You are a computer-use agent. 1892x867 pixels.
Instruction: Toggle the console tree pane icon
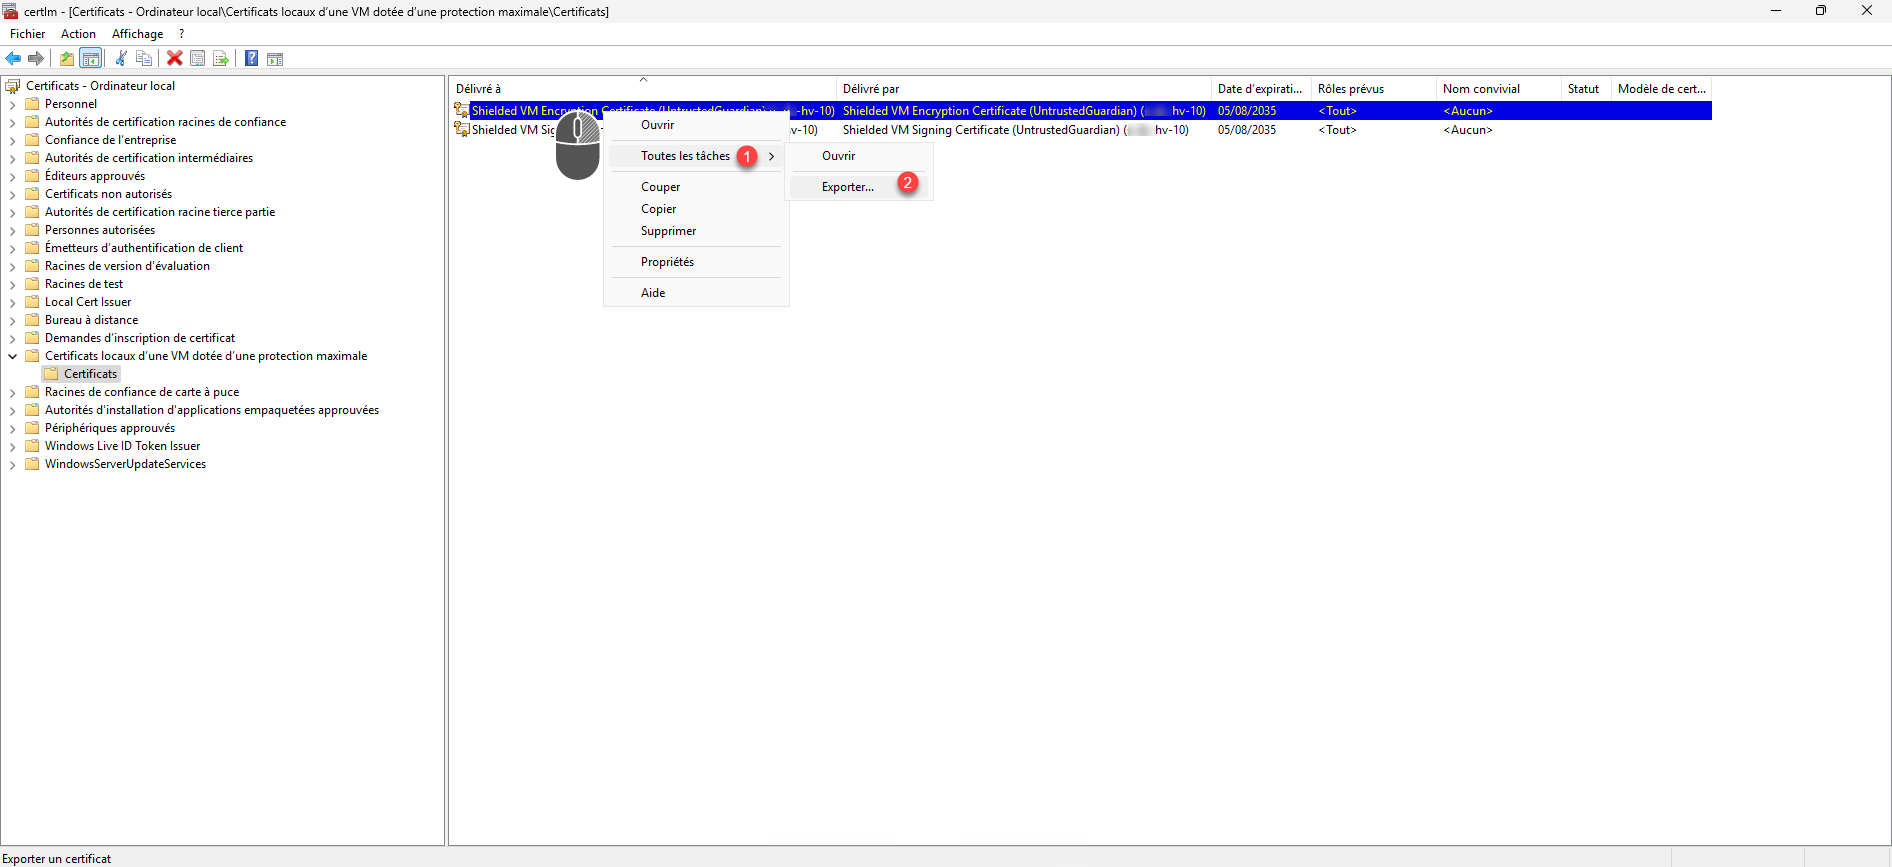click(91, 59)
